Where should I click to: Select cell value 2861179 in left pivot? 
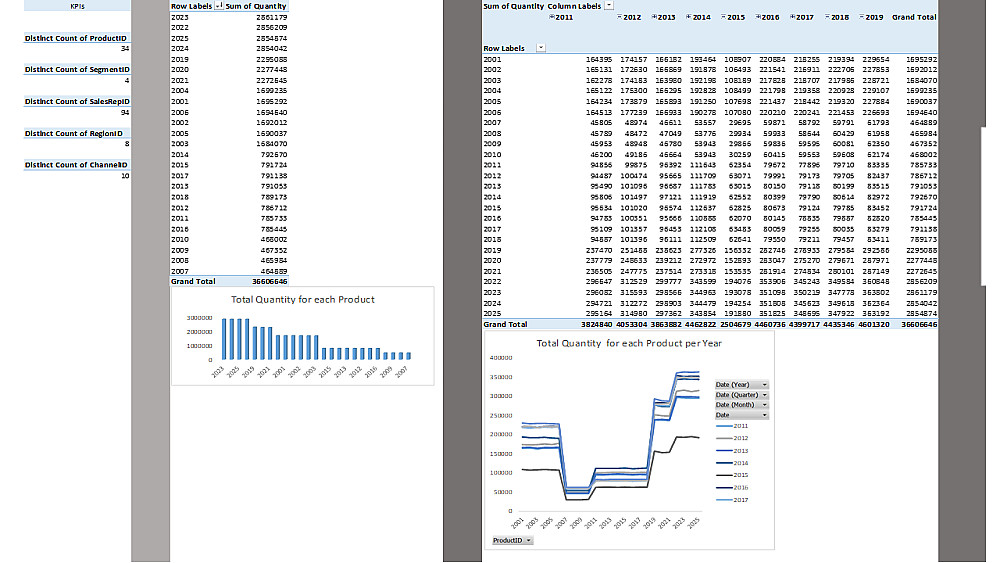[271, 17]
